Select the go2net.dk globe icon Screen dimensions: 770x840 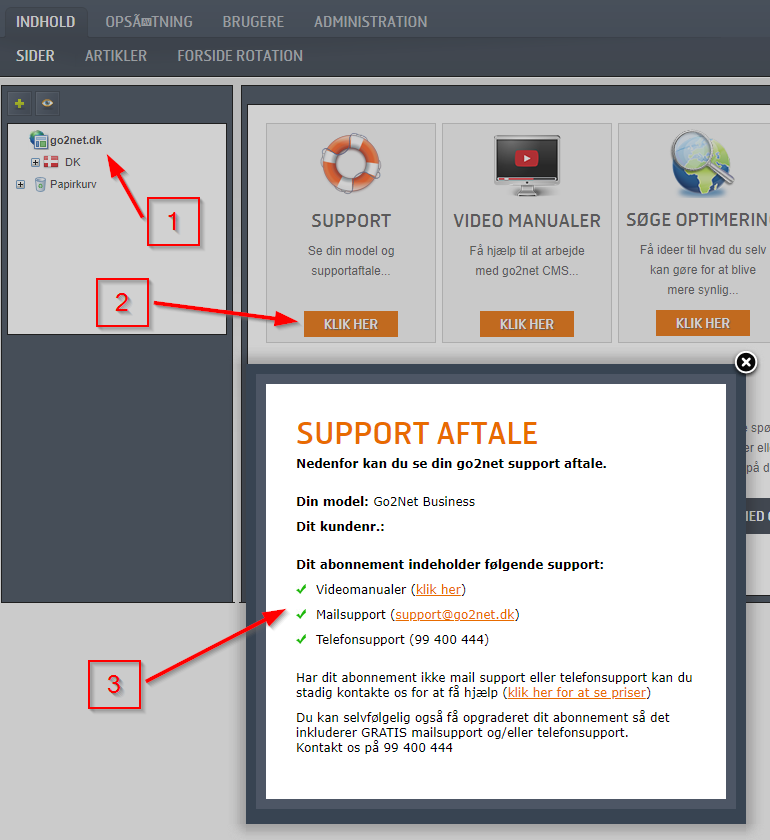pos(39,140)
